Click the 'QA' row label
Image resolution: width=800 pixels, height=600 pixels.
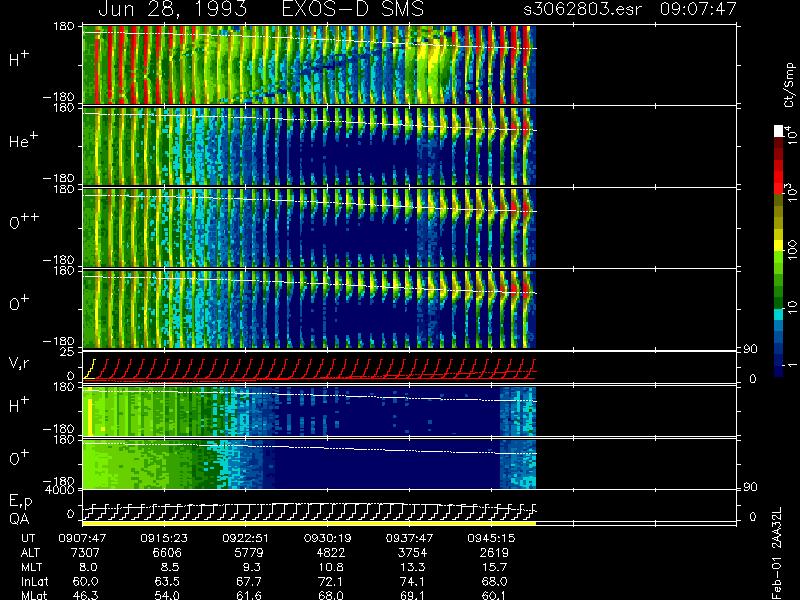tap(19, 518)
